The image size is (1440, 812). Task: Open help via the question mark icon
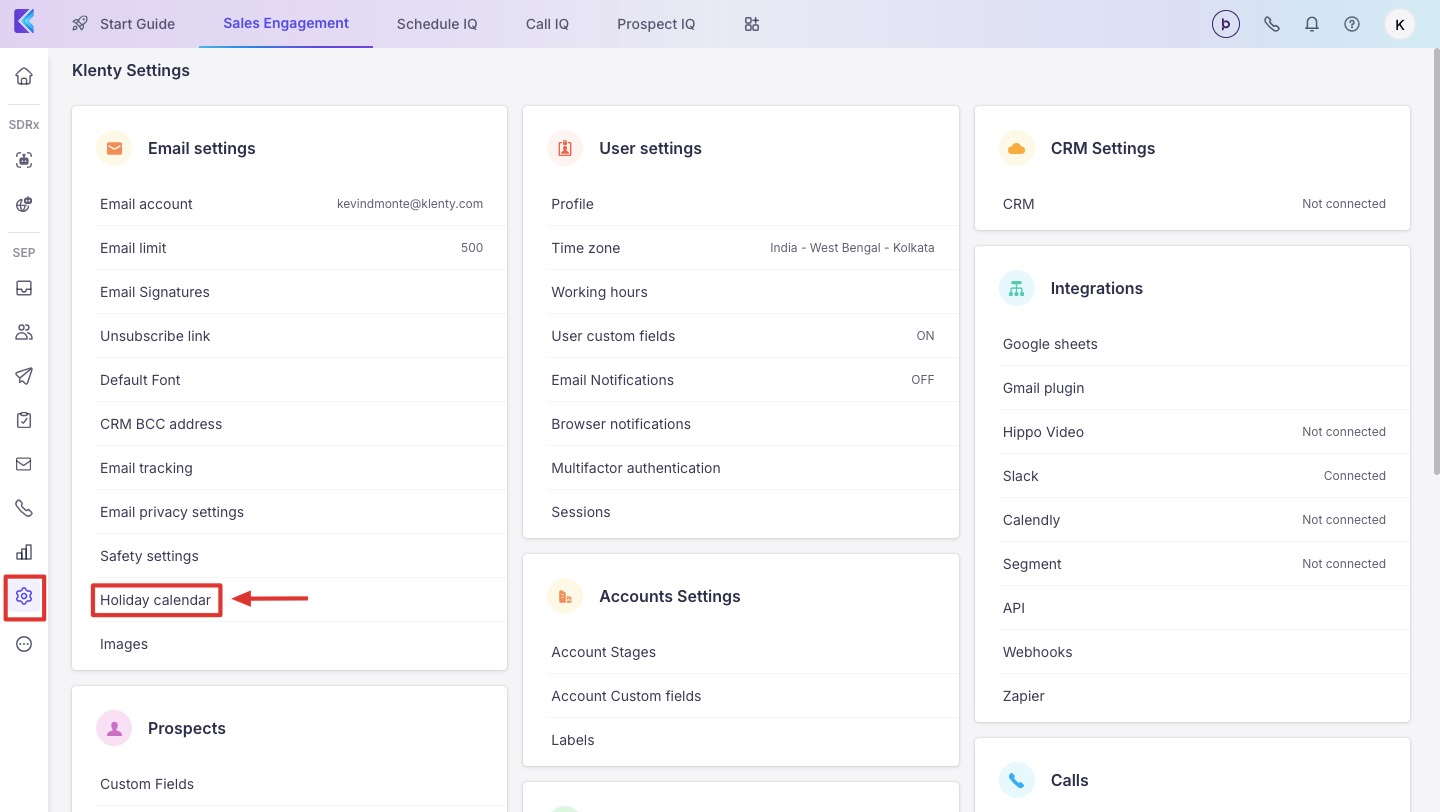tap(1352, 24)
